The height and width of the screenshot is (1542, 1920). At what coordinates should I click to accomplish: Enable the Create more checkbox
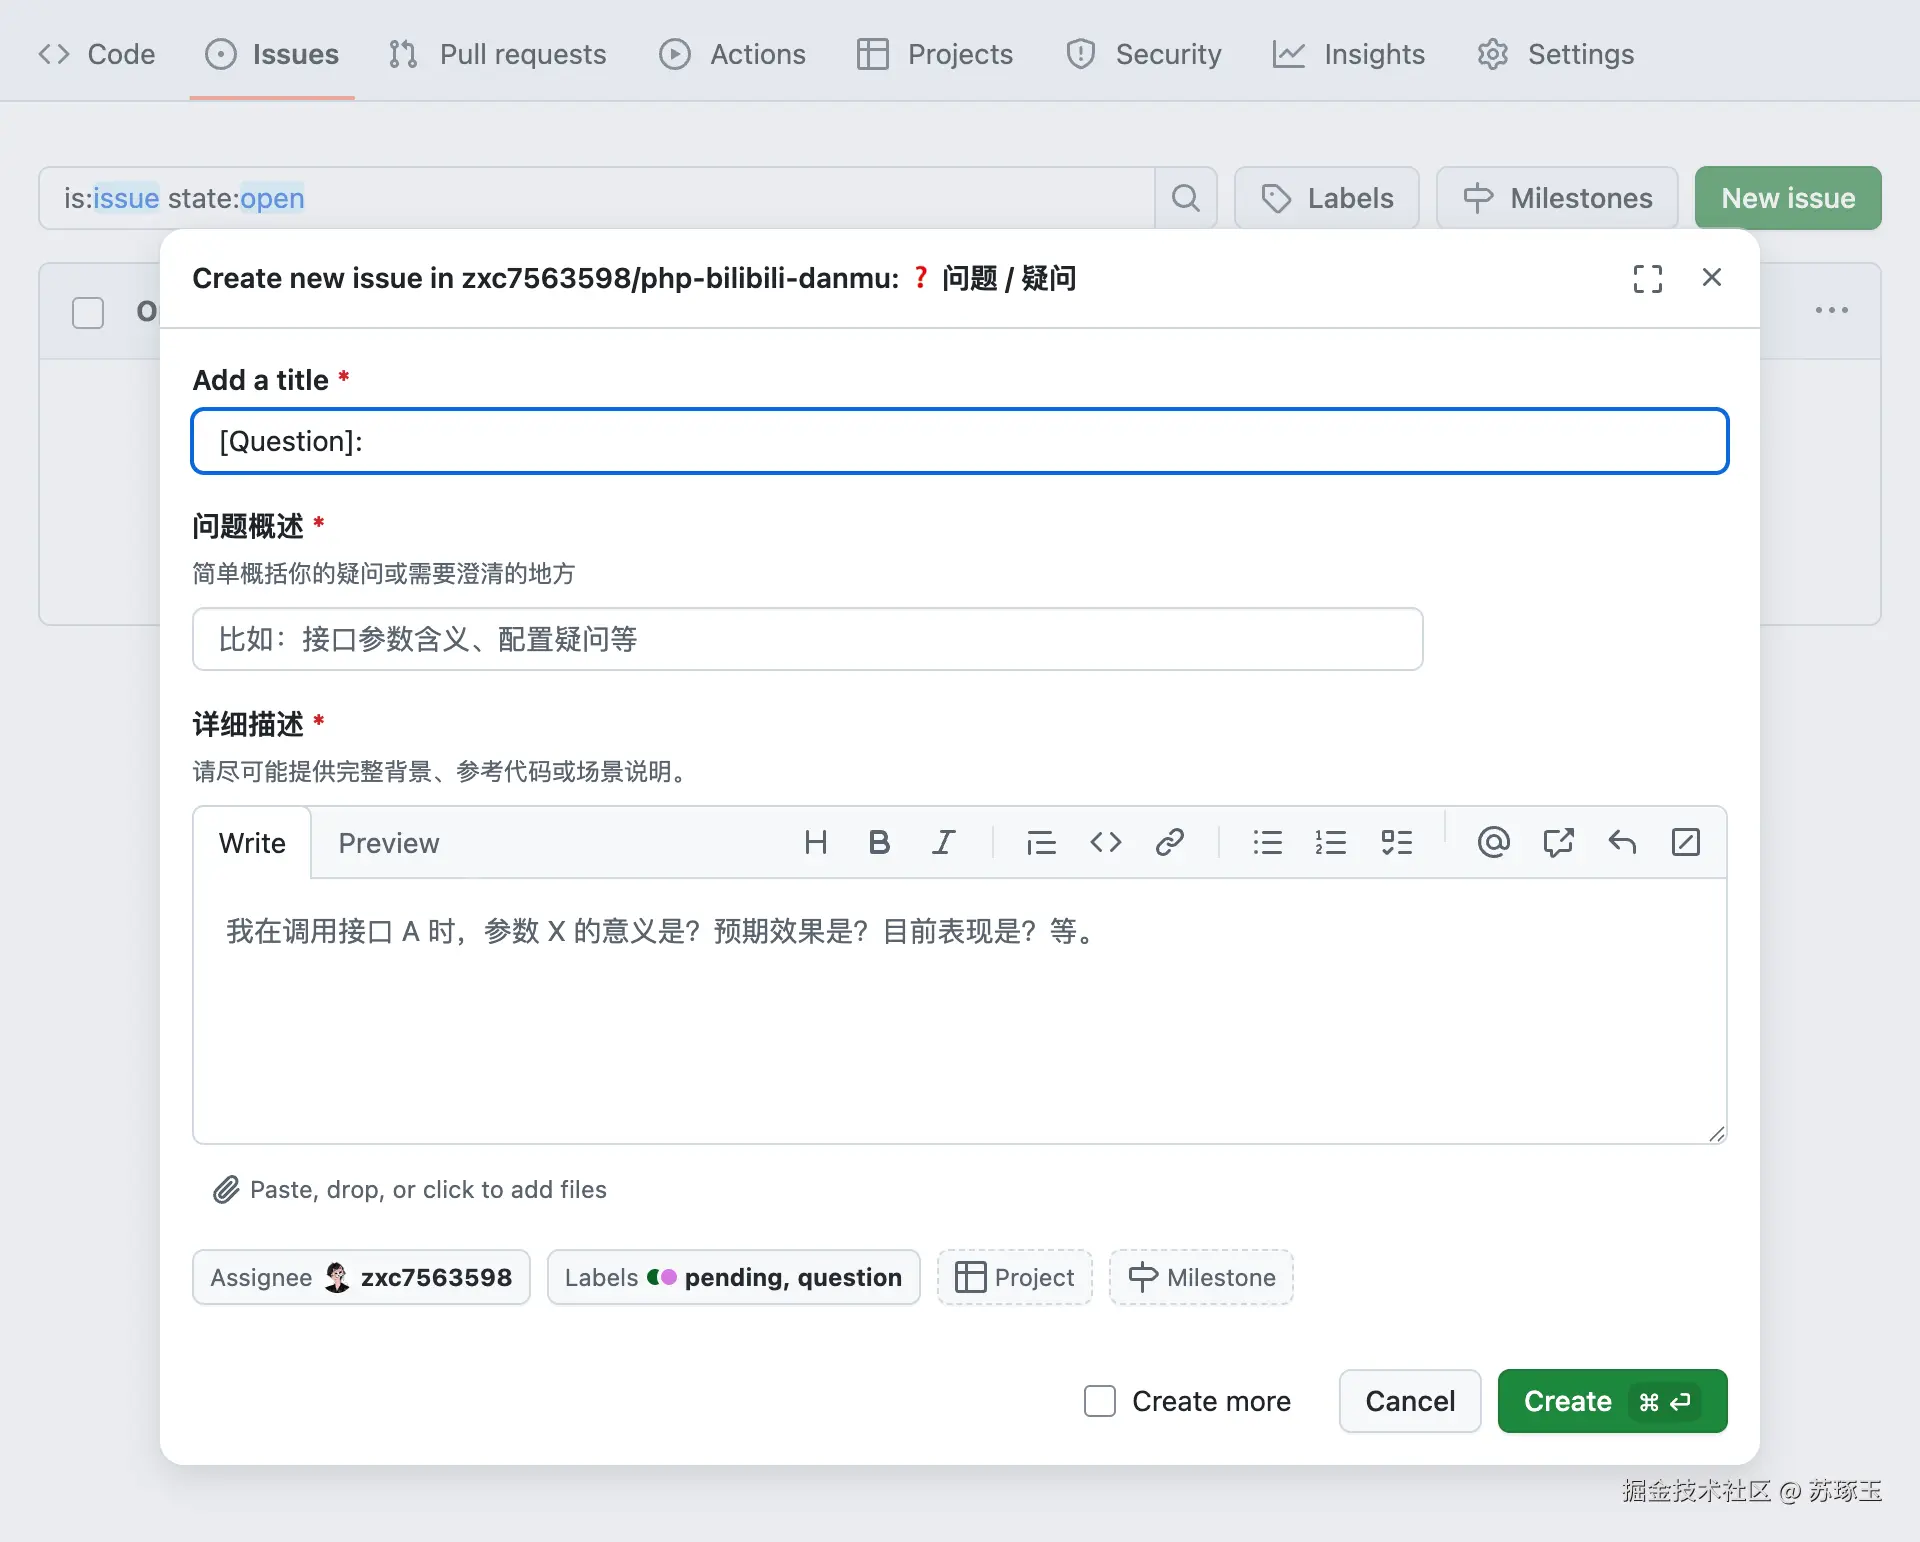[1099, 1401]
